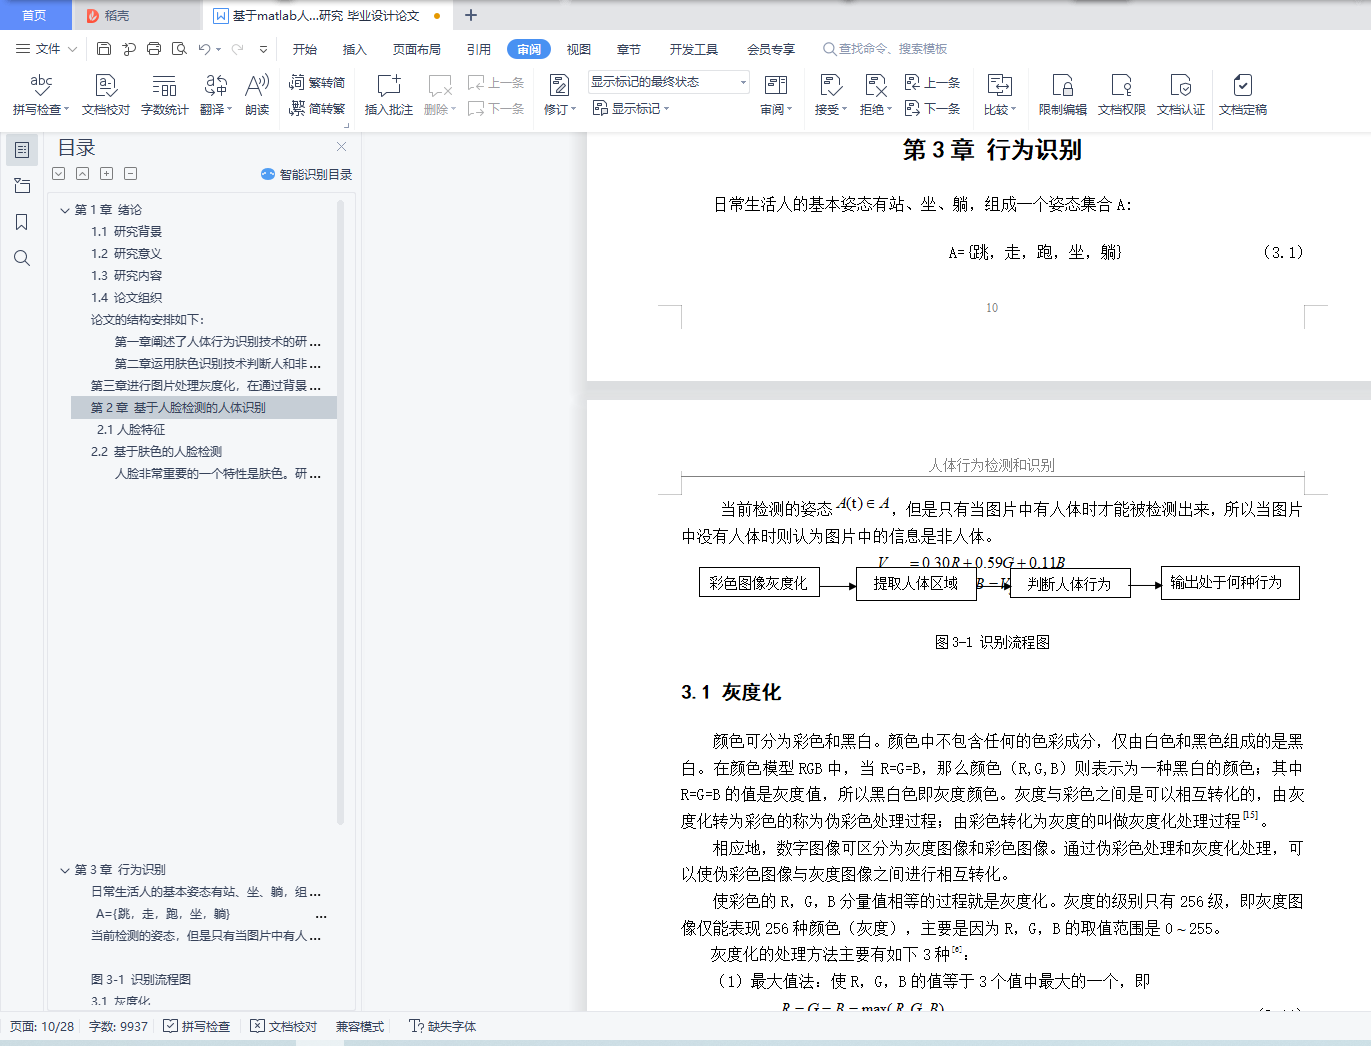The height and width of the screenshot is (1046, 1371).
Task: Show the 目录 outline pane from sidebar
Action: tap(22, 150)
